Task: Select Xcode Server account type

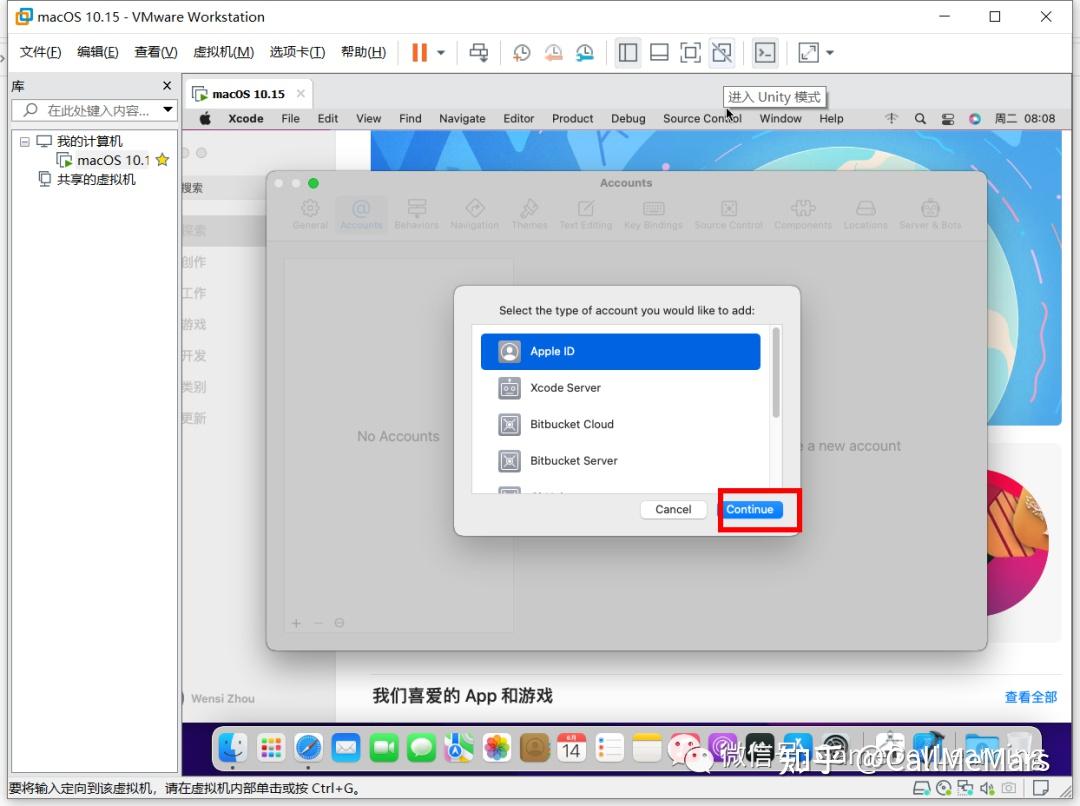Action: pyautogui.click(x=621, y=388)
